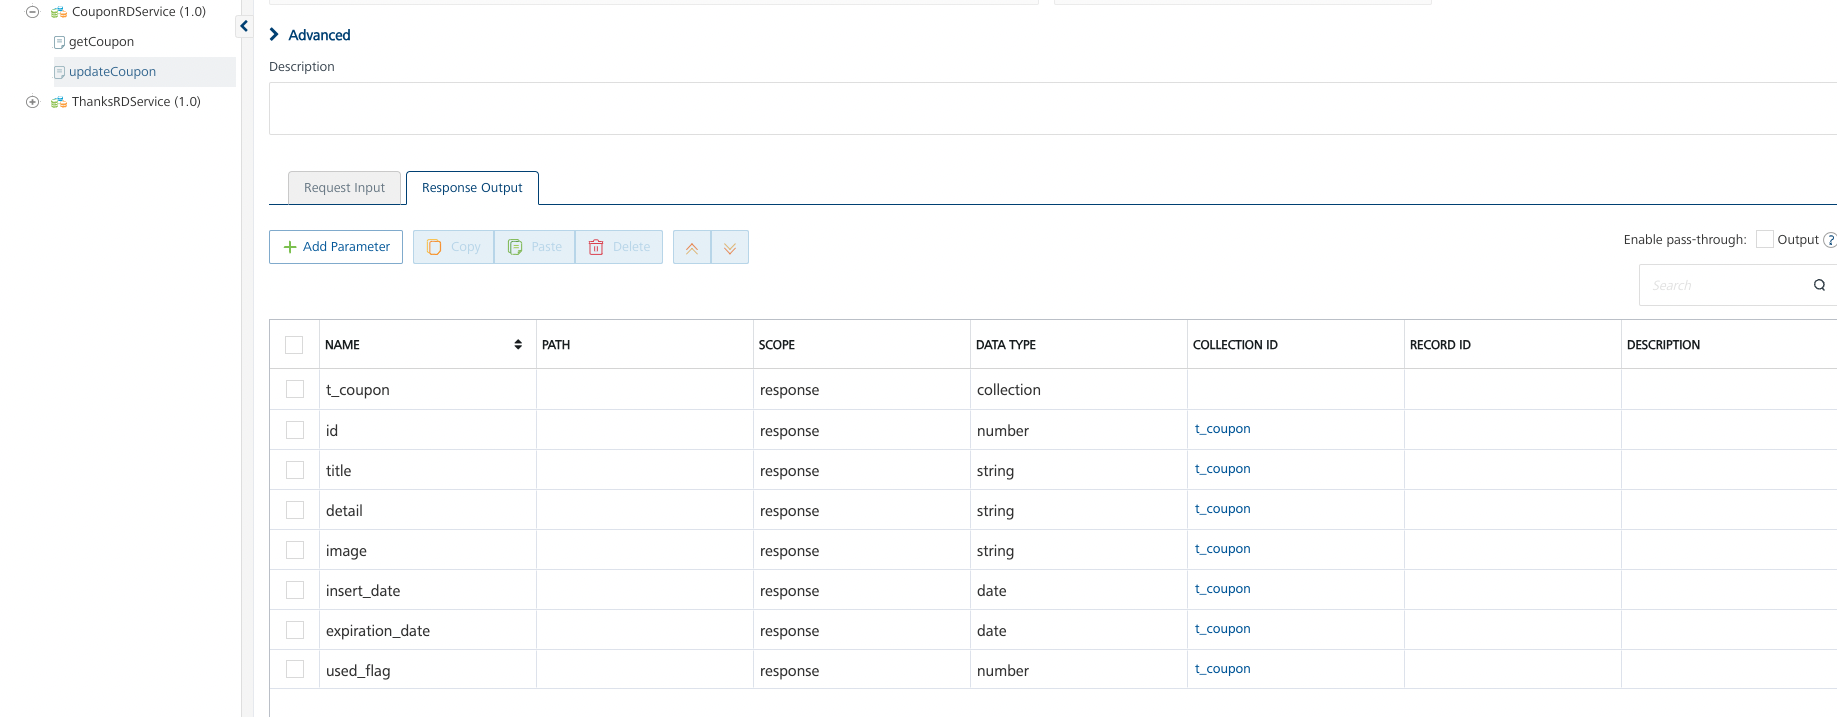Expand the Advanced section
This screenshot has width=1837, height=717.
(x=310, y=35)
